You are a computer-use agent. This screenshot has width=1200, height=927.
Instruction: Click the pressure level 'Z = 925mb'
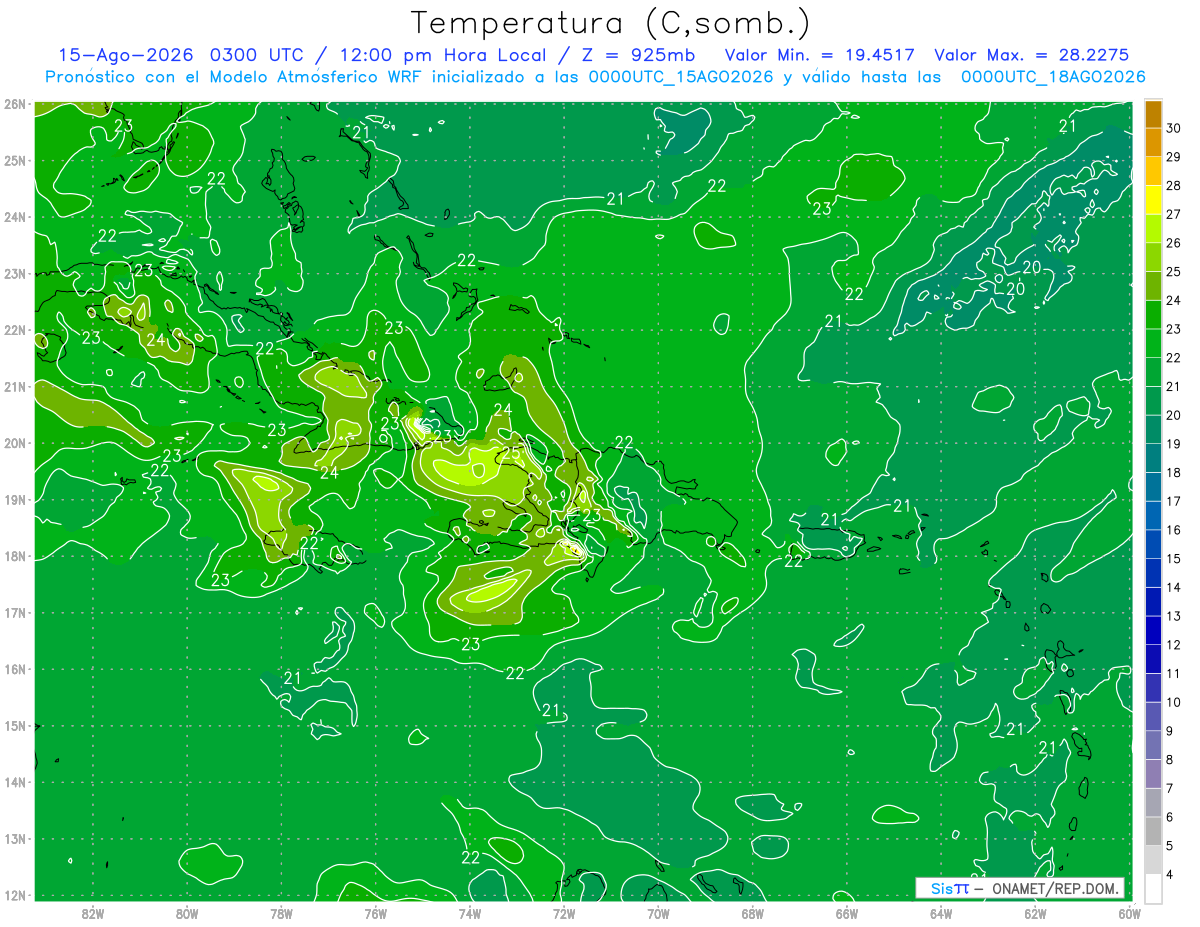tap(639, 55)
